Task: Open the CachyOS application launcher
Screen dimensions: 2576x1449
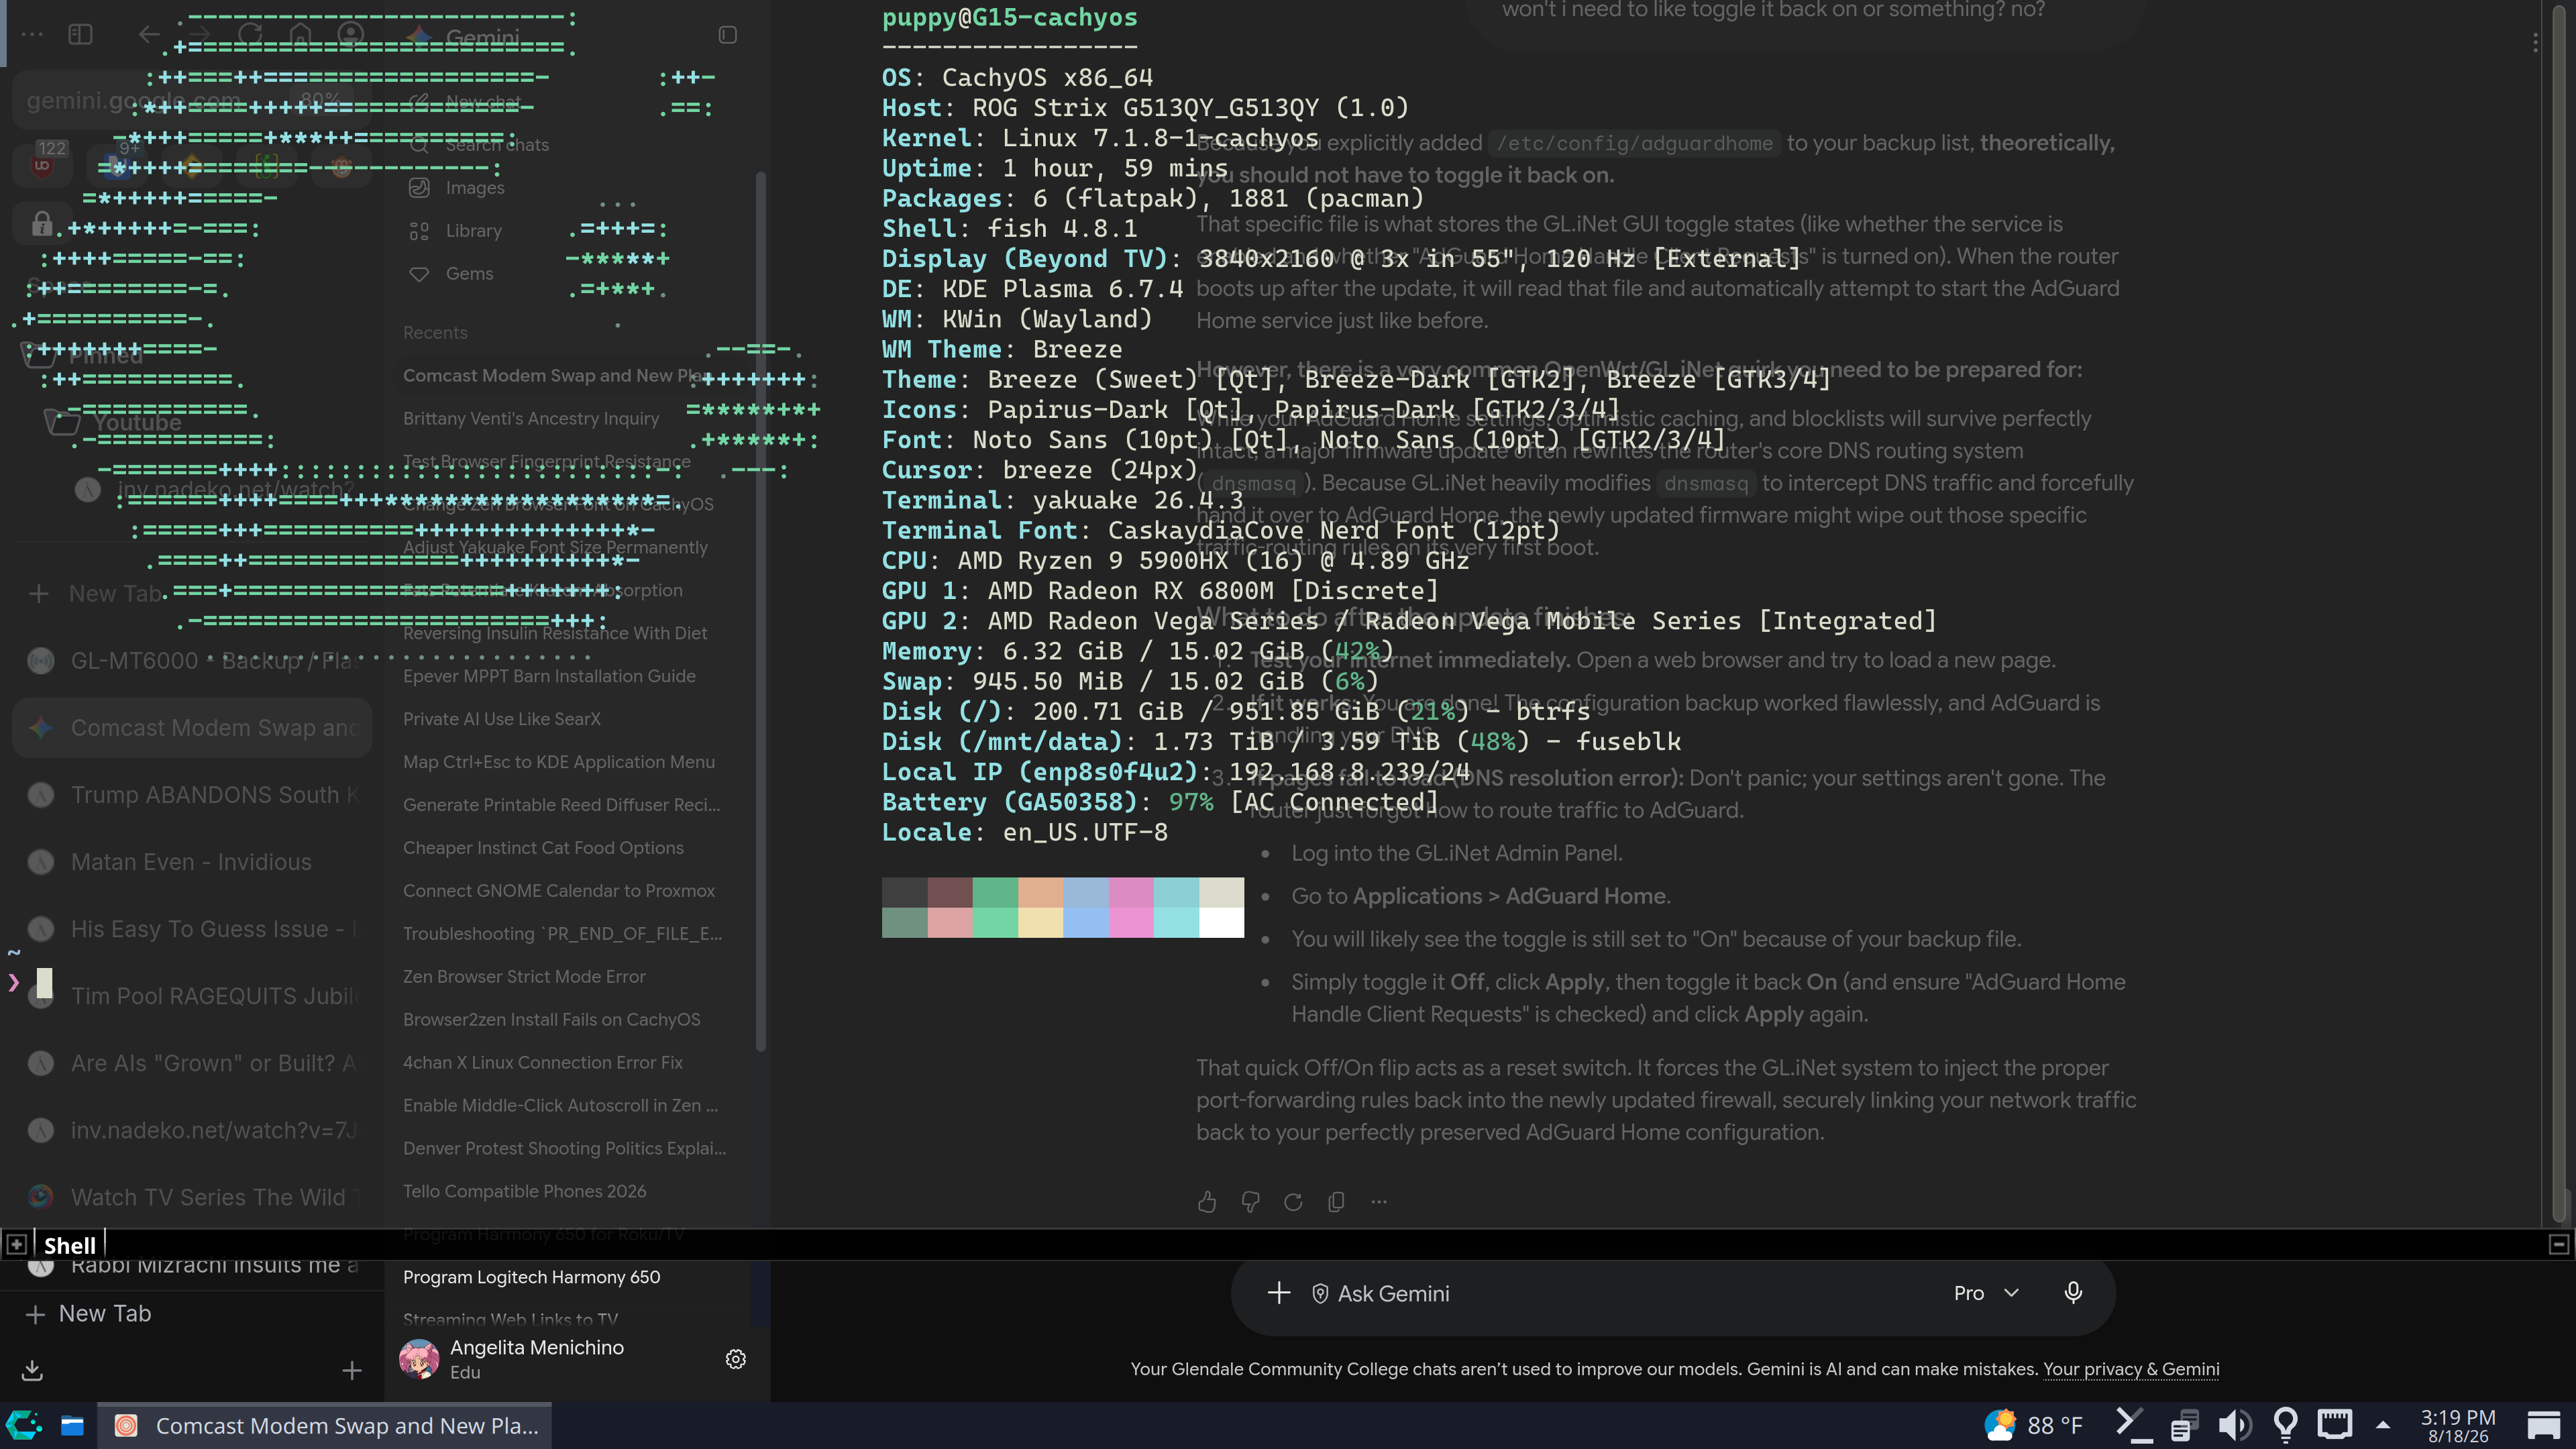Action: point(24,1425)
